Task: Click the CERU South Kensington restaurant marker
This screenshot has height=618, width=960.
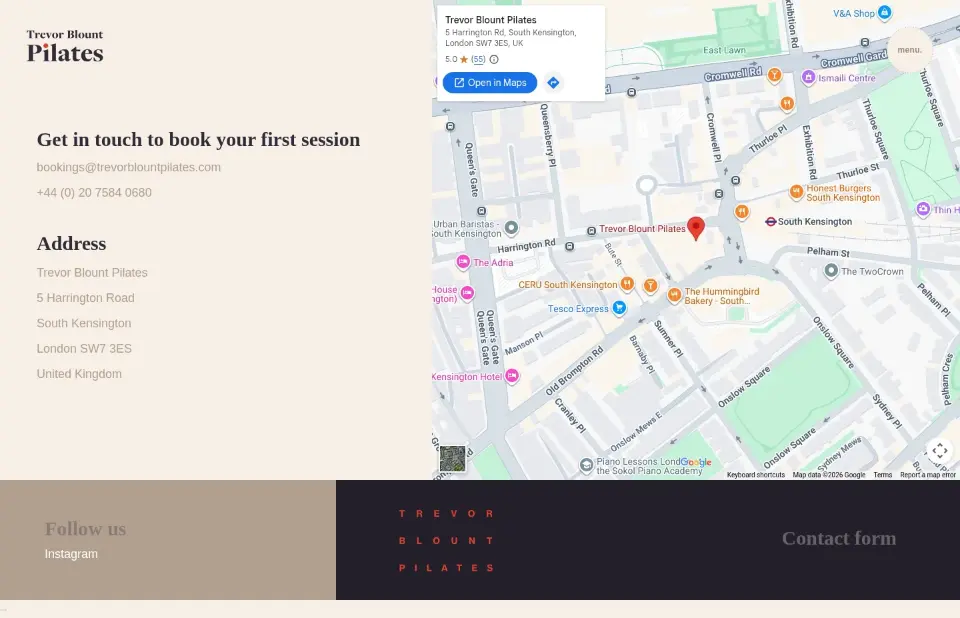Action: [x=627, y=284]
